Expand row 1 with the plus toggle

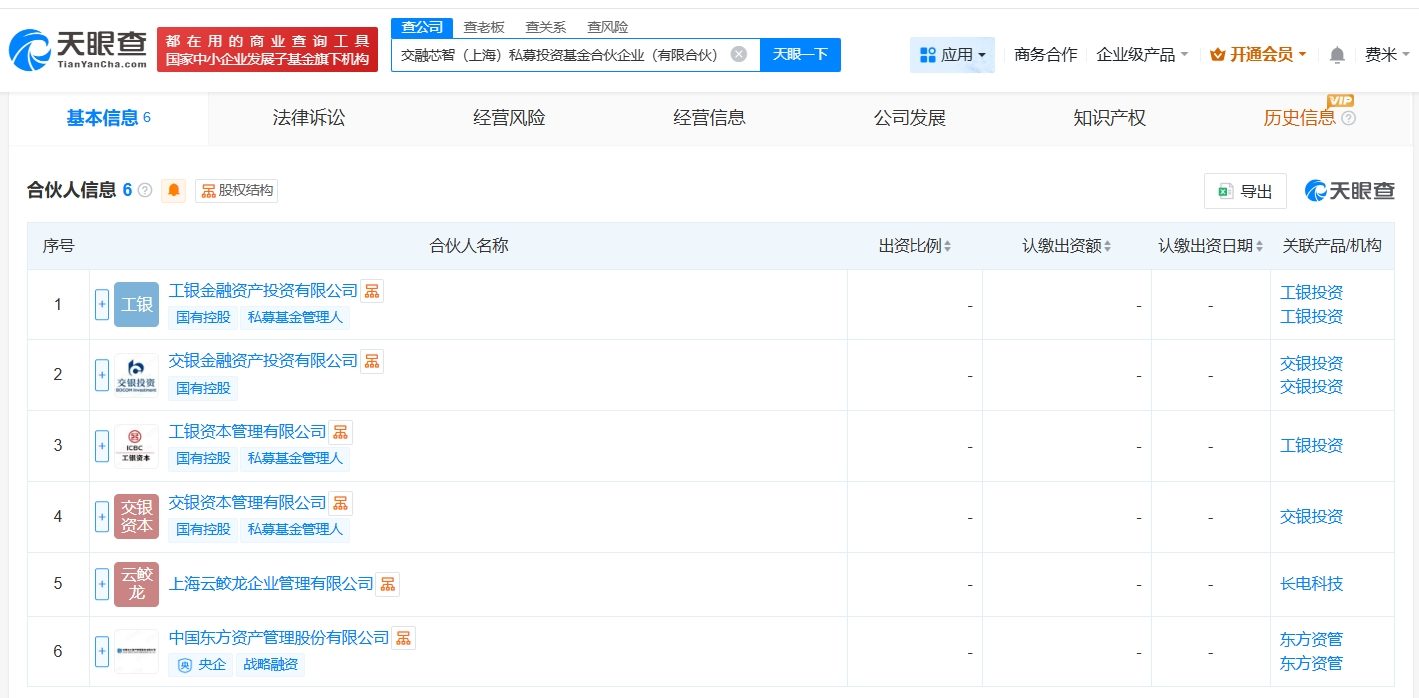click(102, 304)
